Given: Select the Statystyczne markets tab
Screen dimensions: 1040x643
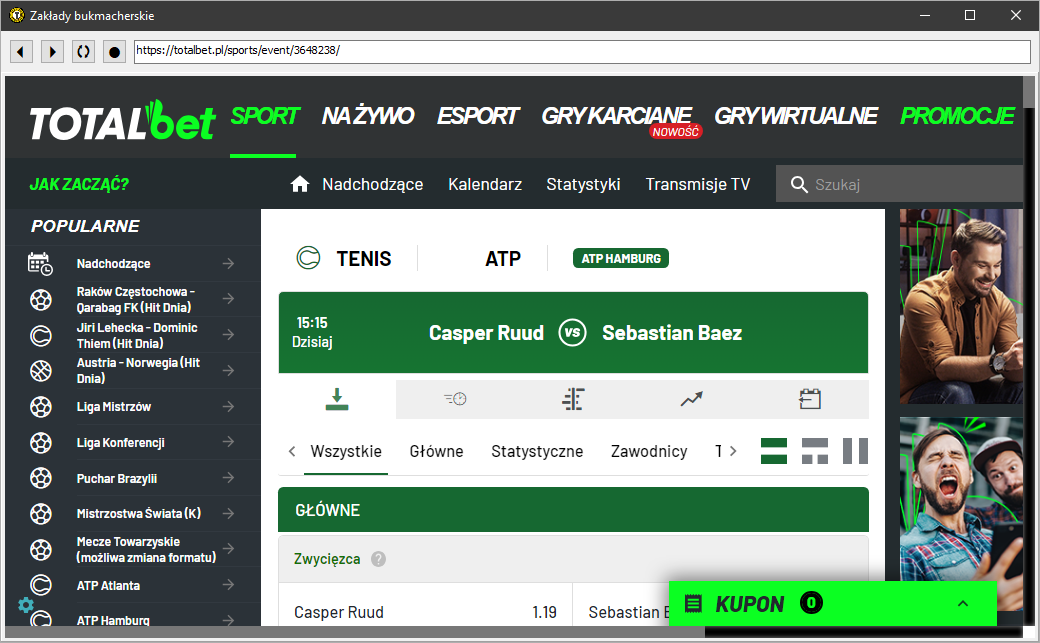Looking at the screenshot, I should tap(537, 451).
